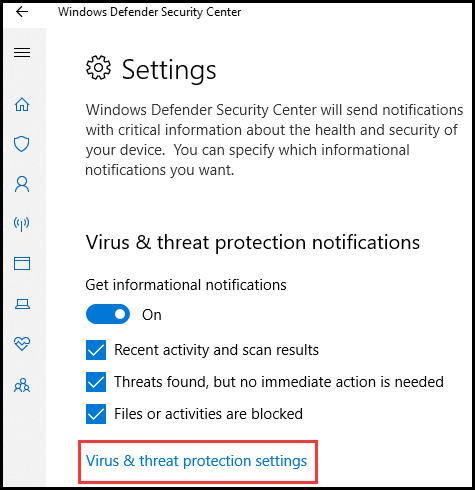Open App & browser control window icon
The height and width of the screenshot is (490, 475).
pyautogui.click(x=22, y=263)
